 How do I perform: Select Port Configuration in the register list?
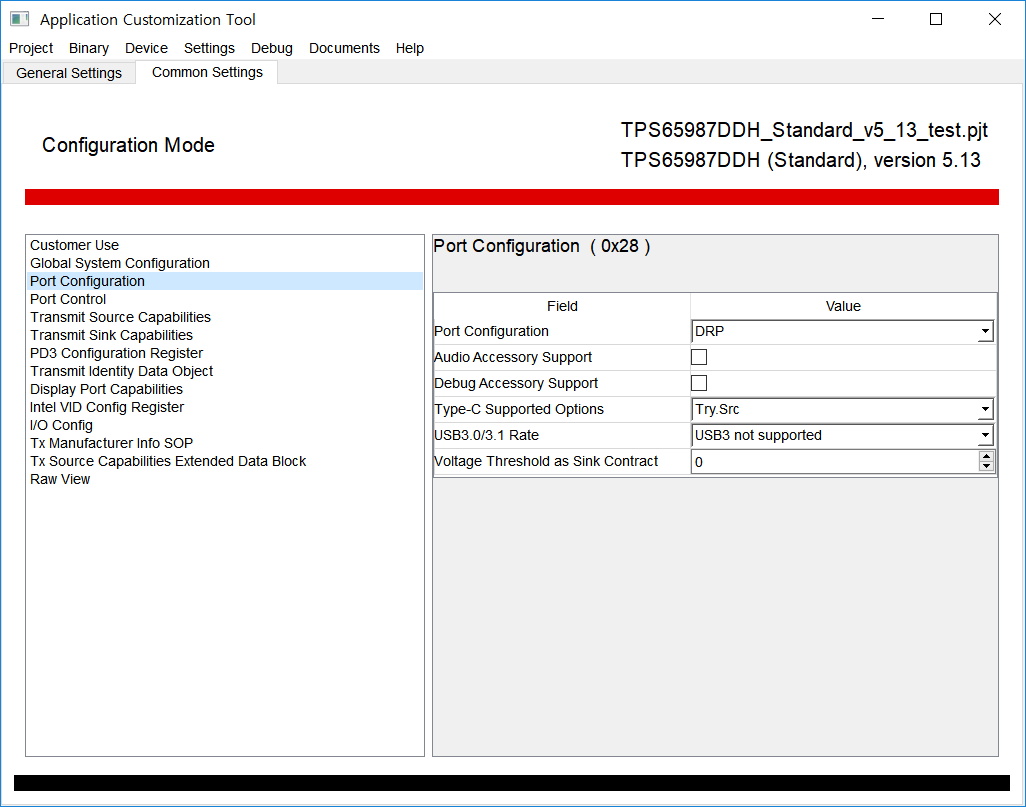point(224,281)
